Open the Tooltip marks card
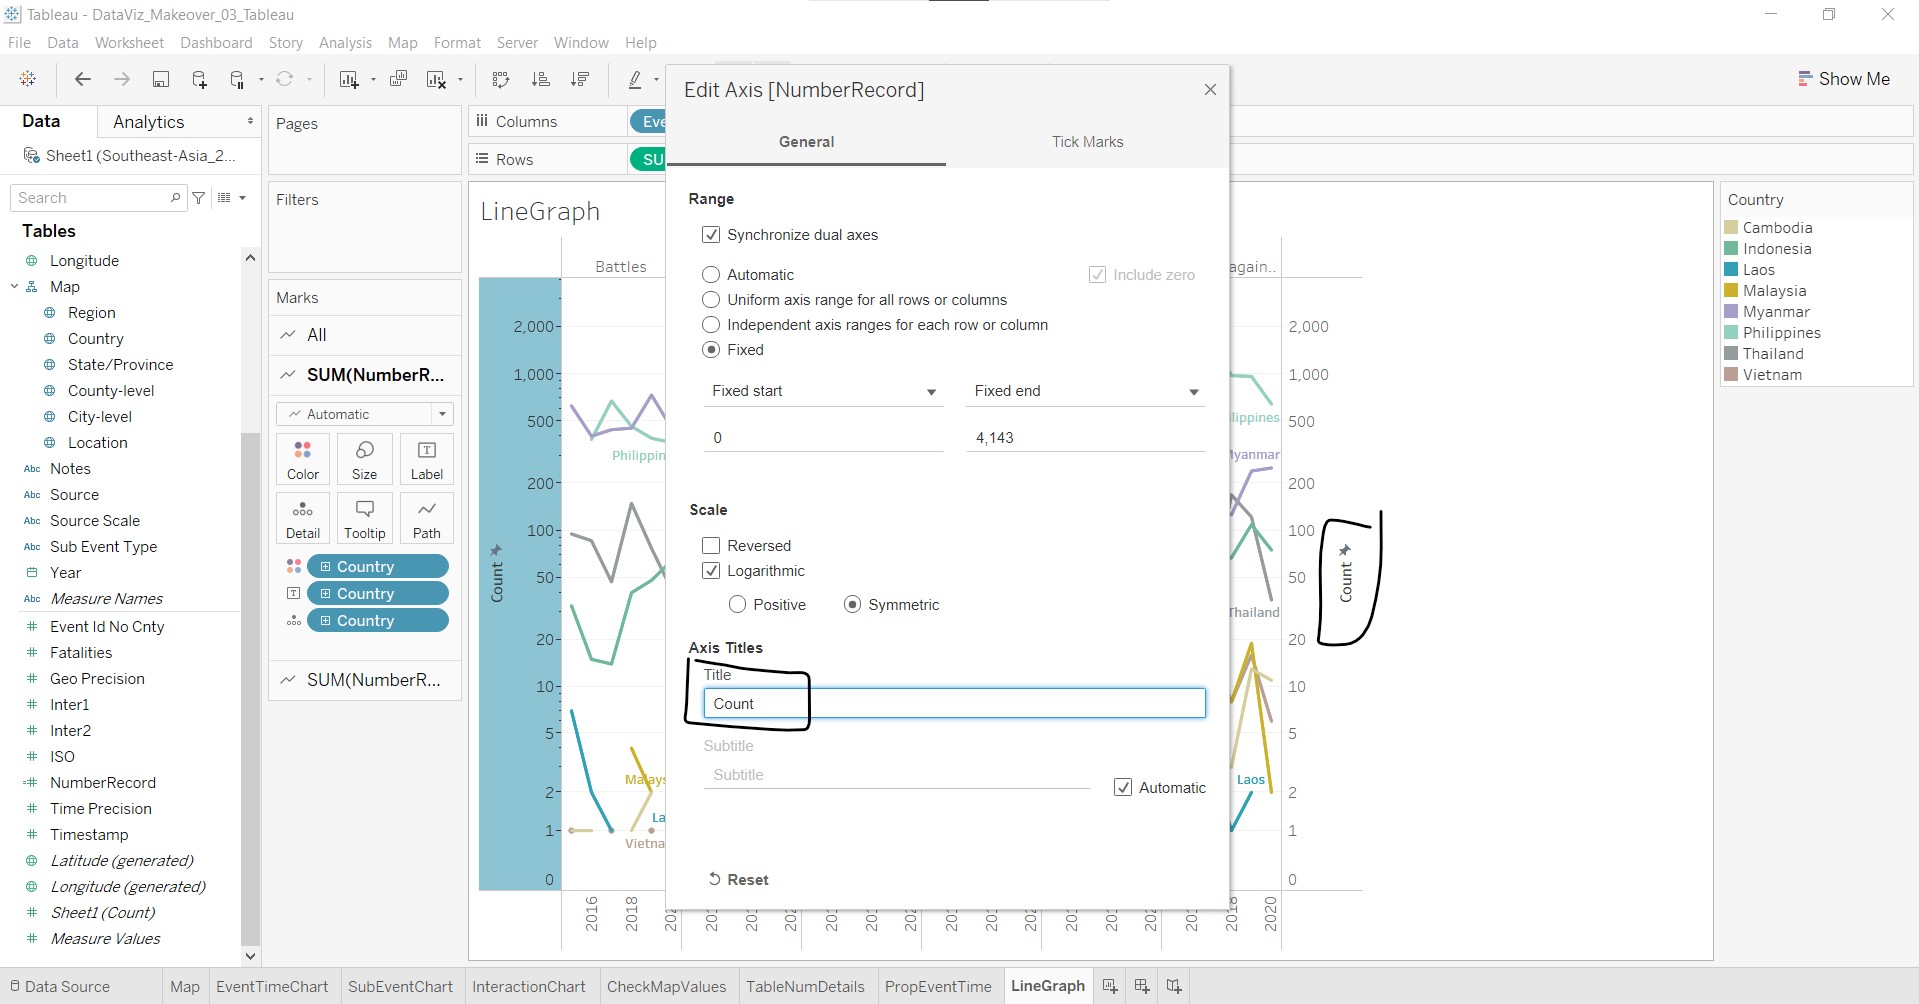Image resolution: width=1919 pixels, height=1004 pixels. click(x=364, y=518)
